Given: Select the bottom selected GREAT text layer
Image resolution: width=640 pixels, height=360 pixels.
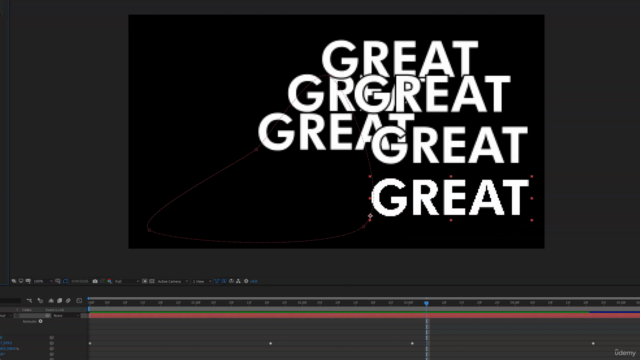Looking at the screenshot, I should pos(450,198).
